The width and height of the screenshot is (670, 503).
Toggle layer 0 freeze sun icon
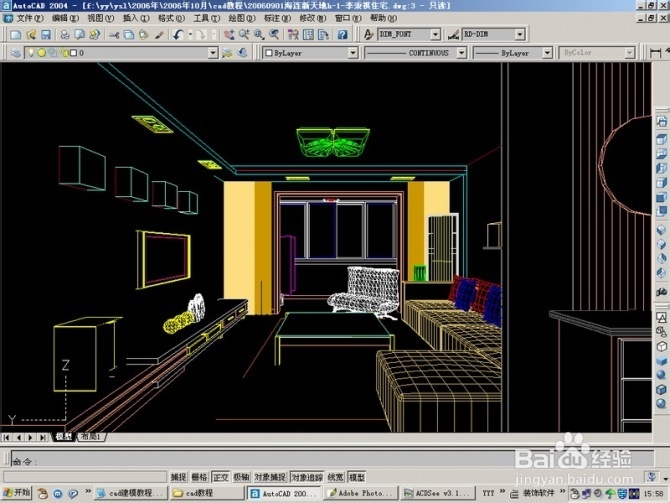(41, 53)
